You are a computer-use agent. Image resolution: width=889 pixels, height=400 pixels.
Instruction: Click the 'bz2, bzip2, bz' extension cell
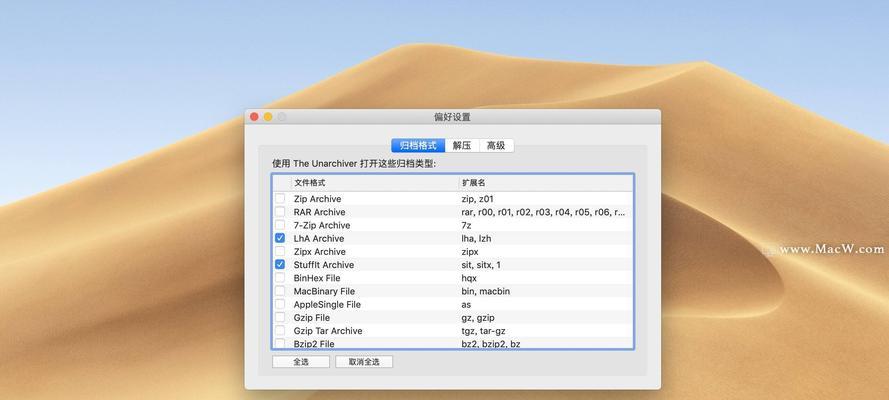(490, 344)
